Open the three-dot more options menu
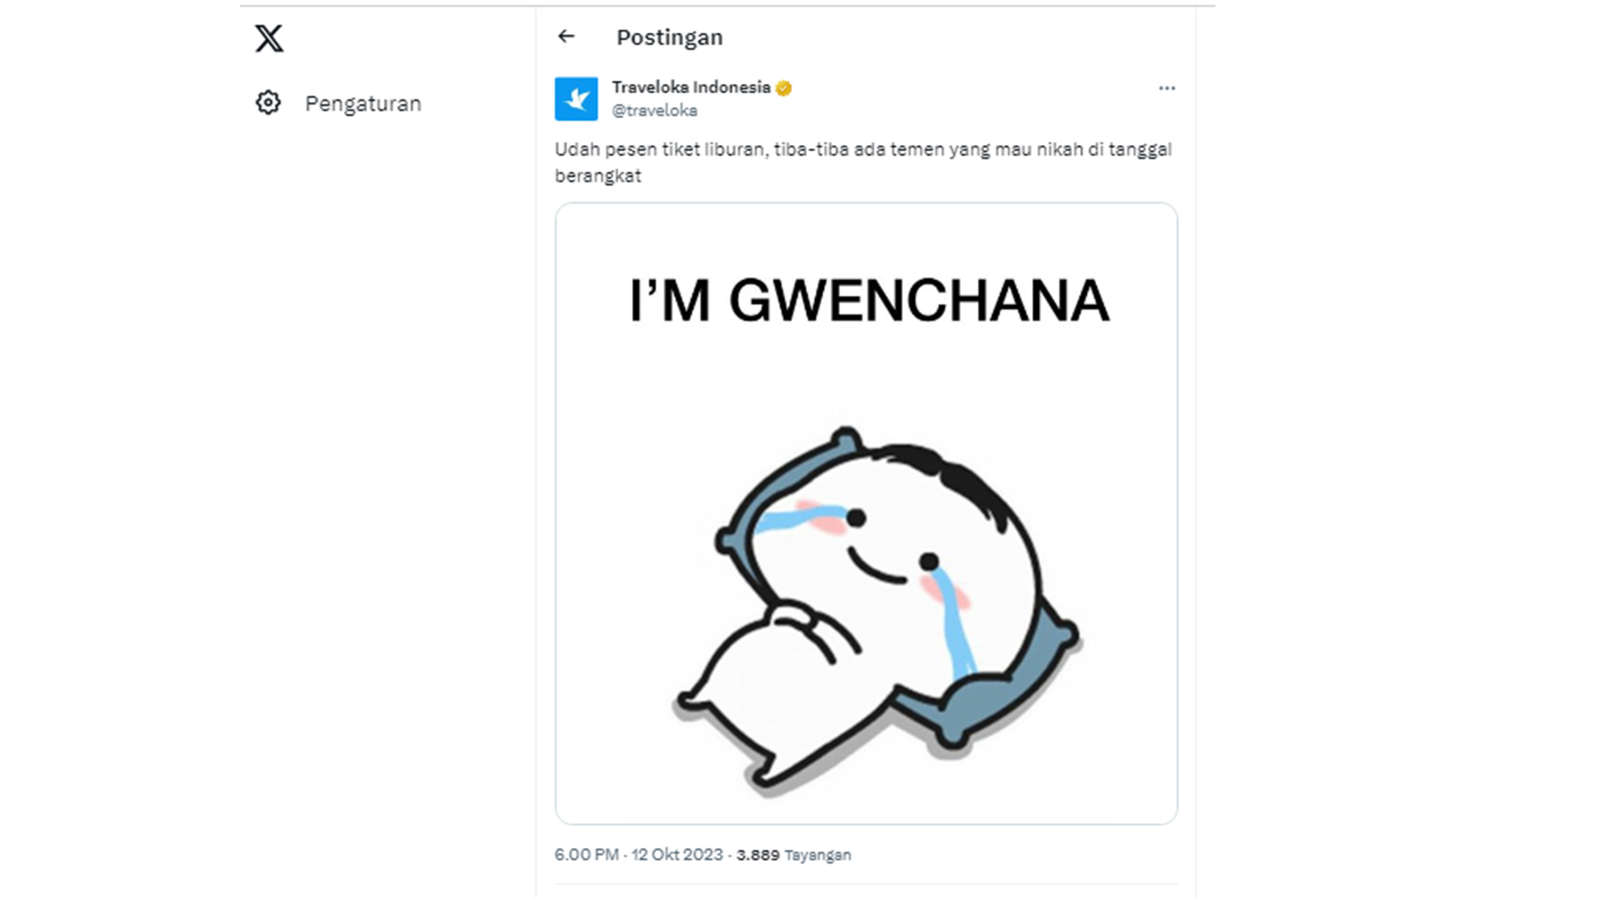The width and height of the screenshot is (1600, 900). (x=1167, y=89)
